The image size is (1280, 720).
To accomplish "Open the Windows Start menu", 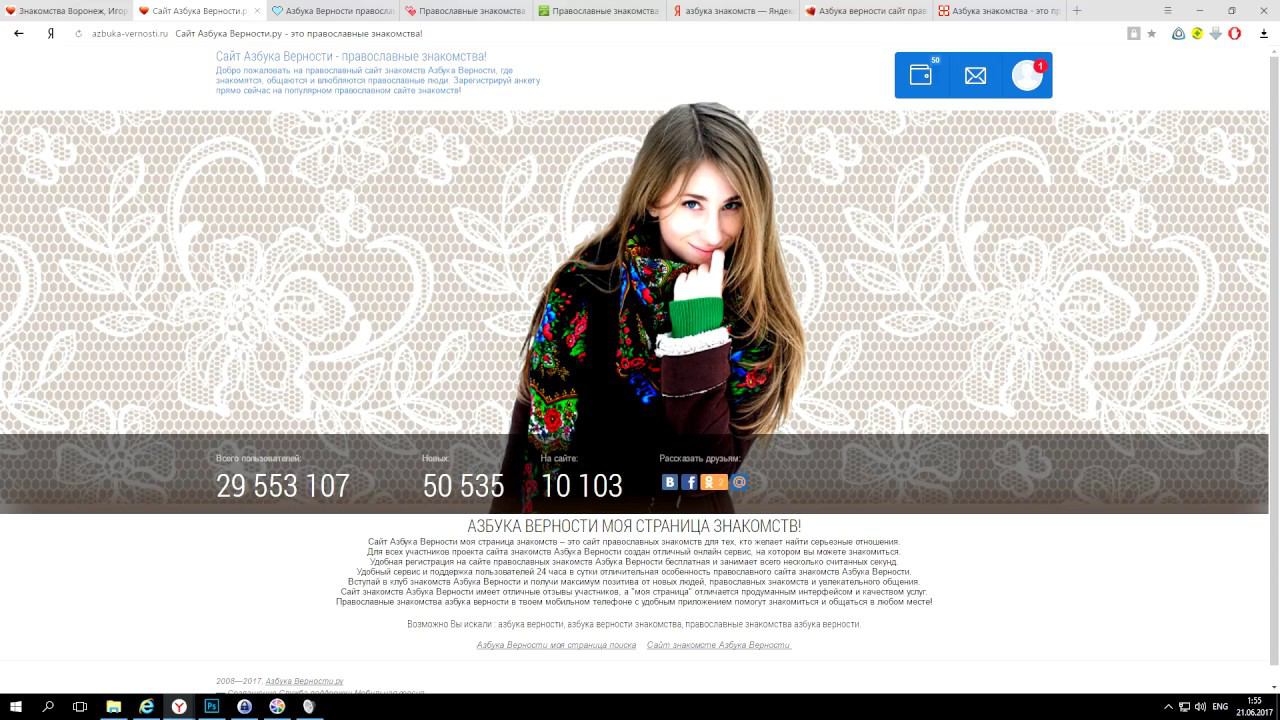I will (x=16, y=706).
